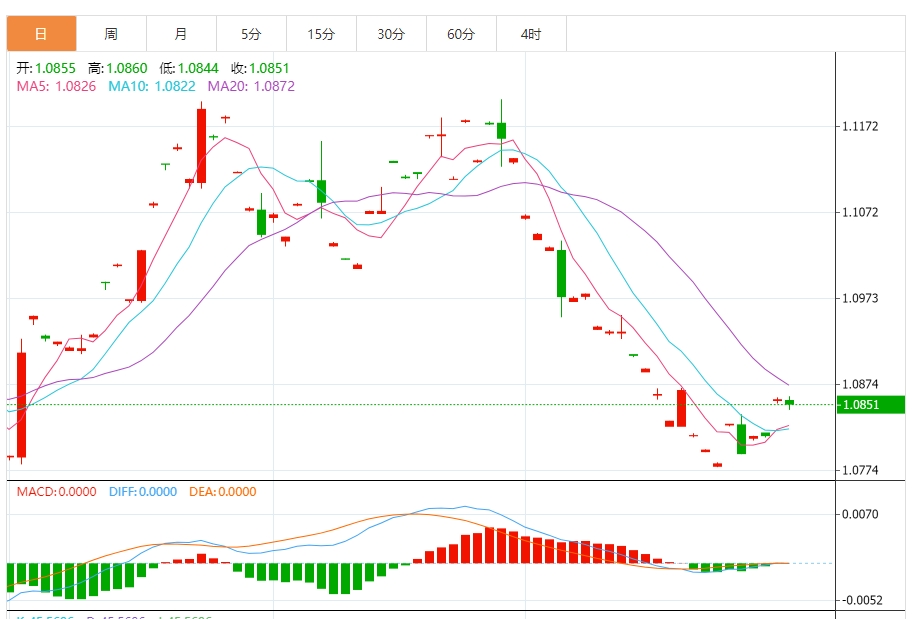Click the opening price 开:1.0855
The height and width of the screenshot is (619, 921).
point(46,68)
